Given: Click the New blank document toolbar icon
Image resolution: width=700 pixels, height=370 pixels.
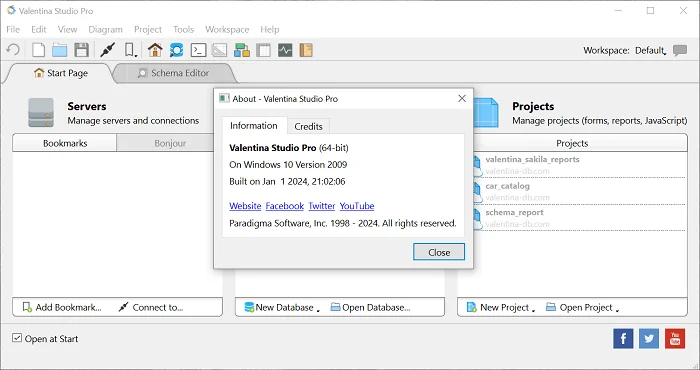Looking at the screenshot, I should coord(38,50).
